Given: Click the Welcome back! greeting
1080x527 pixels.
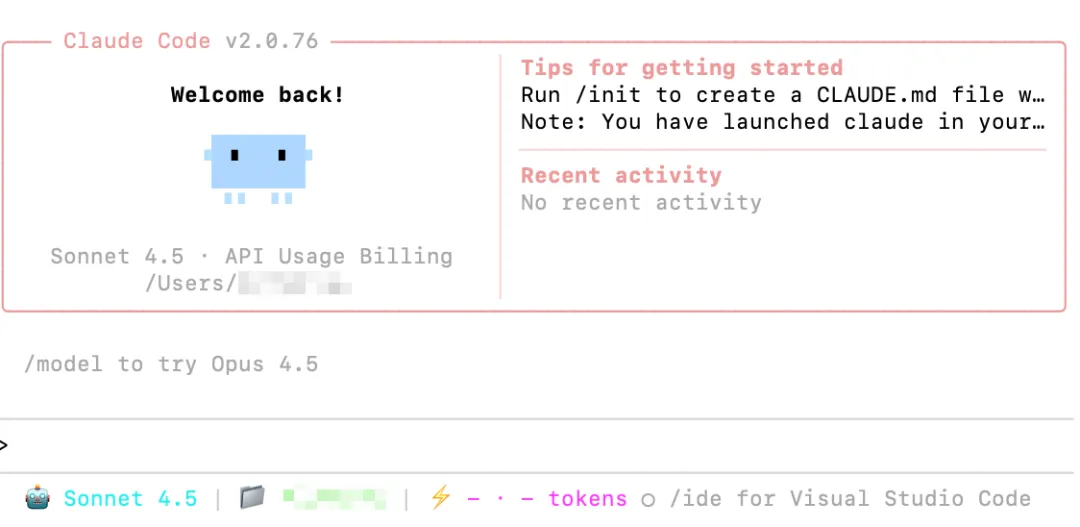Looking at the screenshot, I should pyautogui.click(x=258, y=95).
